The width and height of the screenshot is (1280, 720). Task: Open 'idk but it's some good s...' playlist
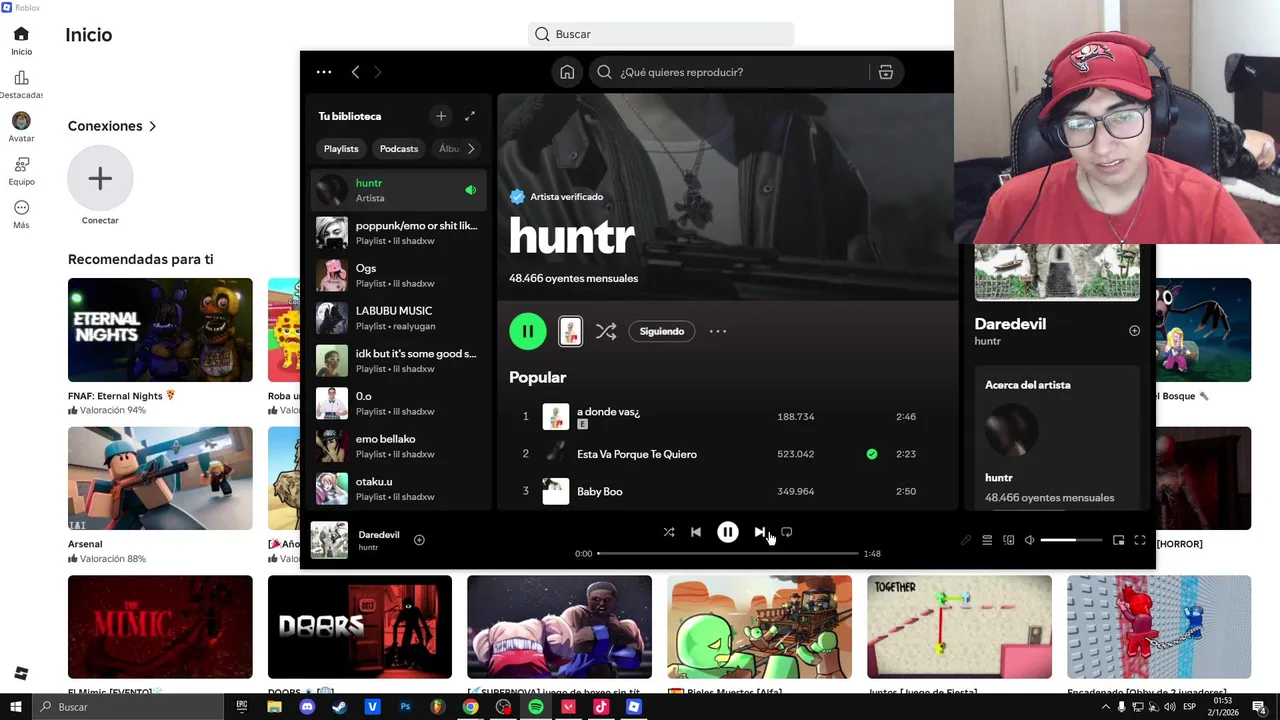(398, 361)
